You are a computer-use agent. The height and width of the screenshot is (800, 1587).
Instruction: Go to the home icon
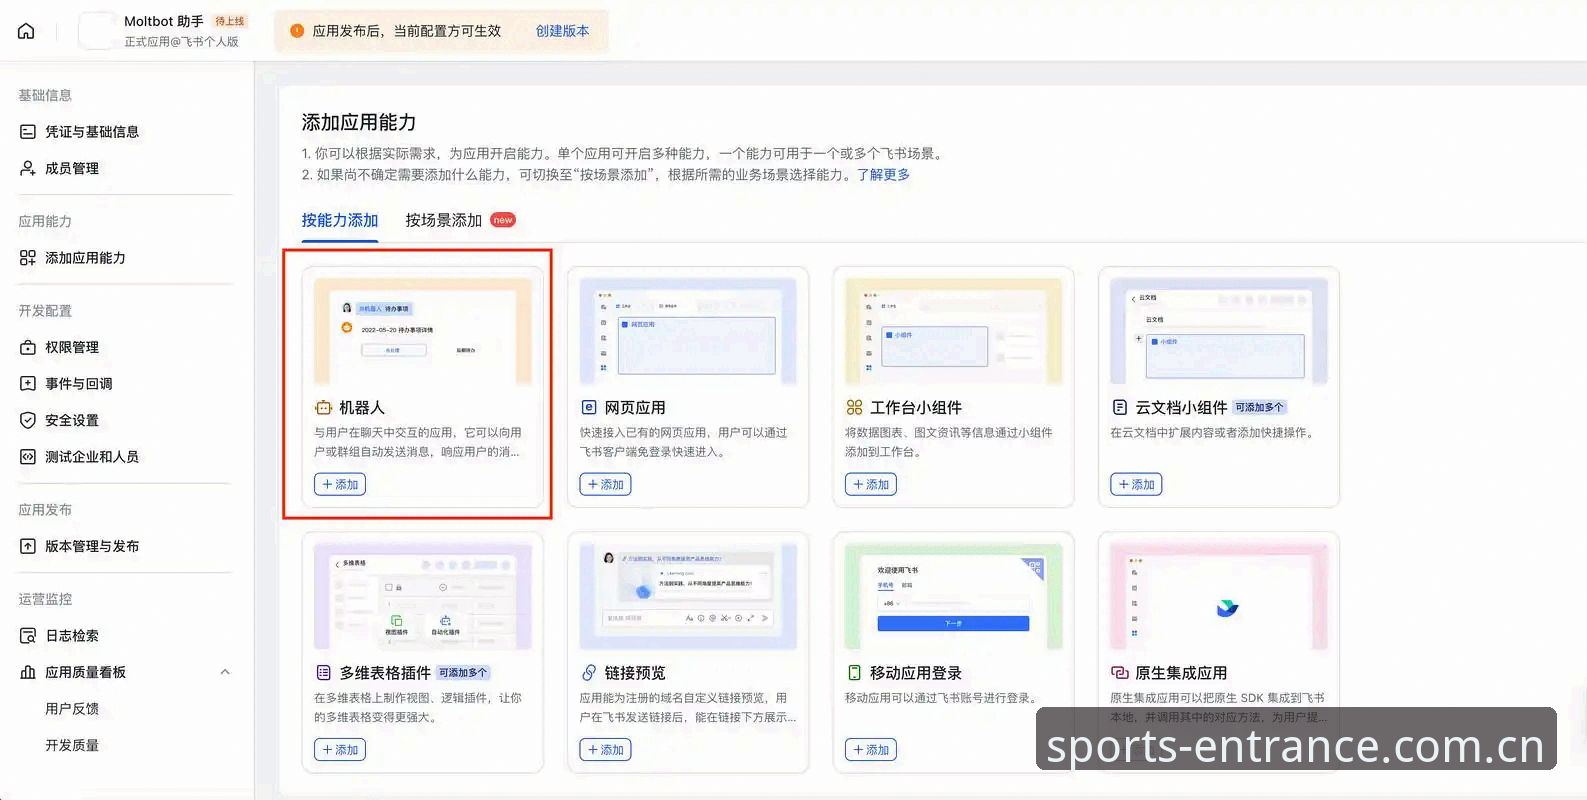(27, 31)
